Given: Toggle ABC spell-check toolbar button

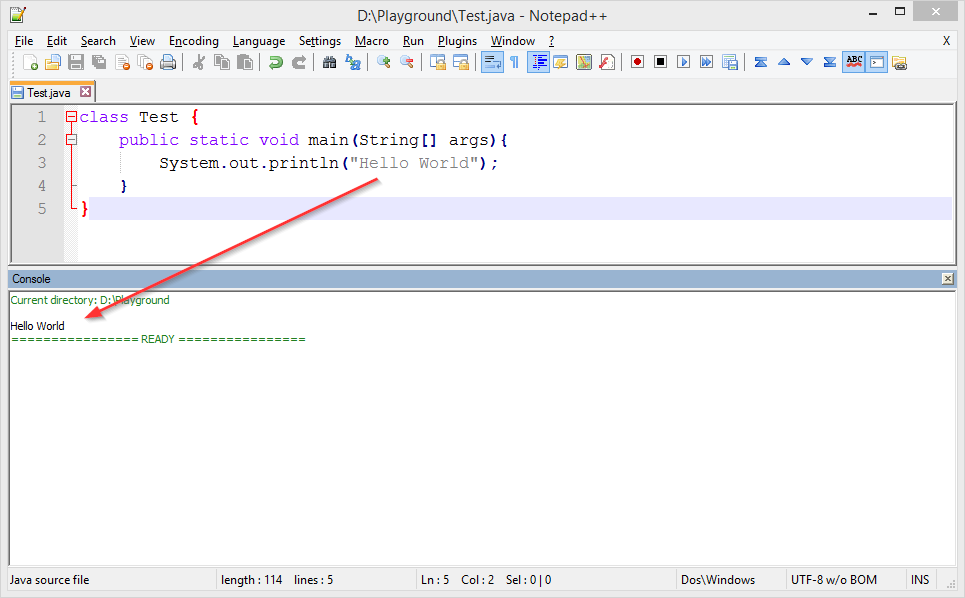Looking at the screenshot, I should pyautogui.click(x=854, y=62).
